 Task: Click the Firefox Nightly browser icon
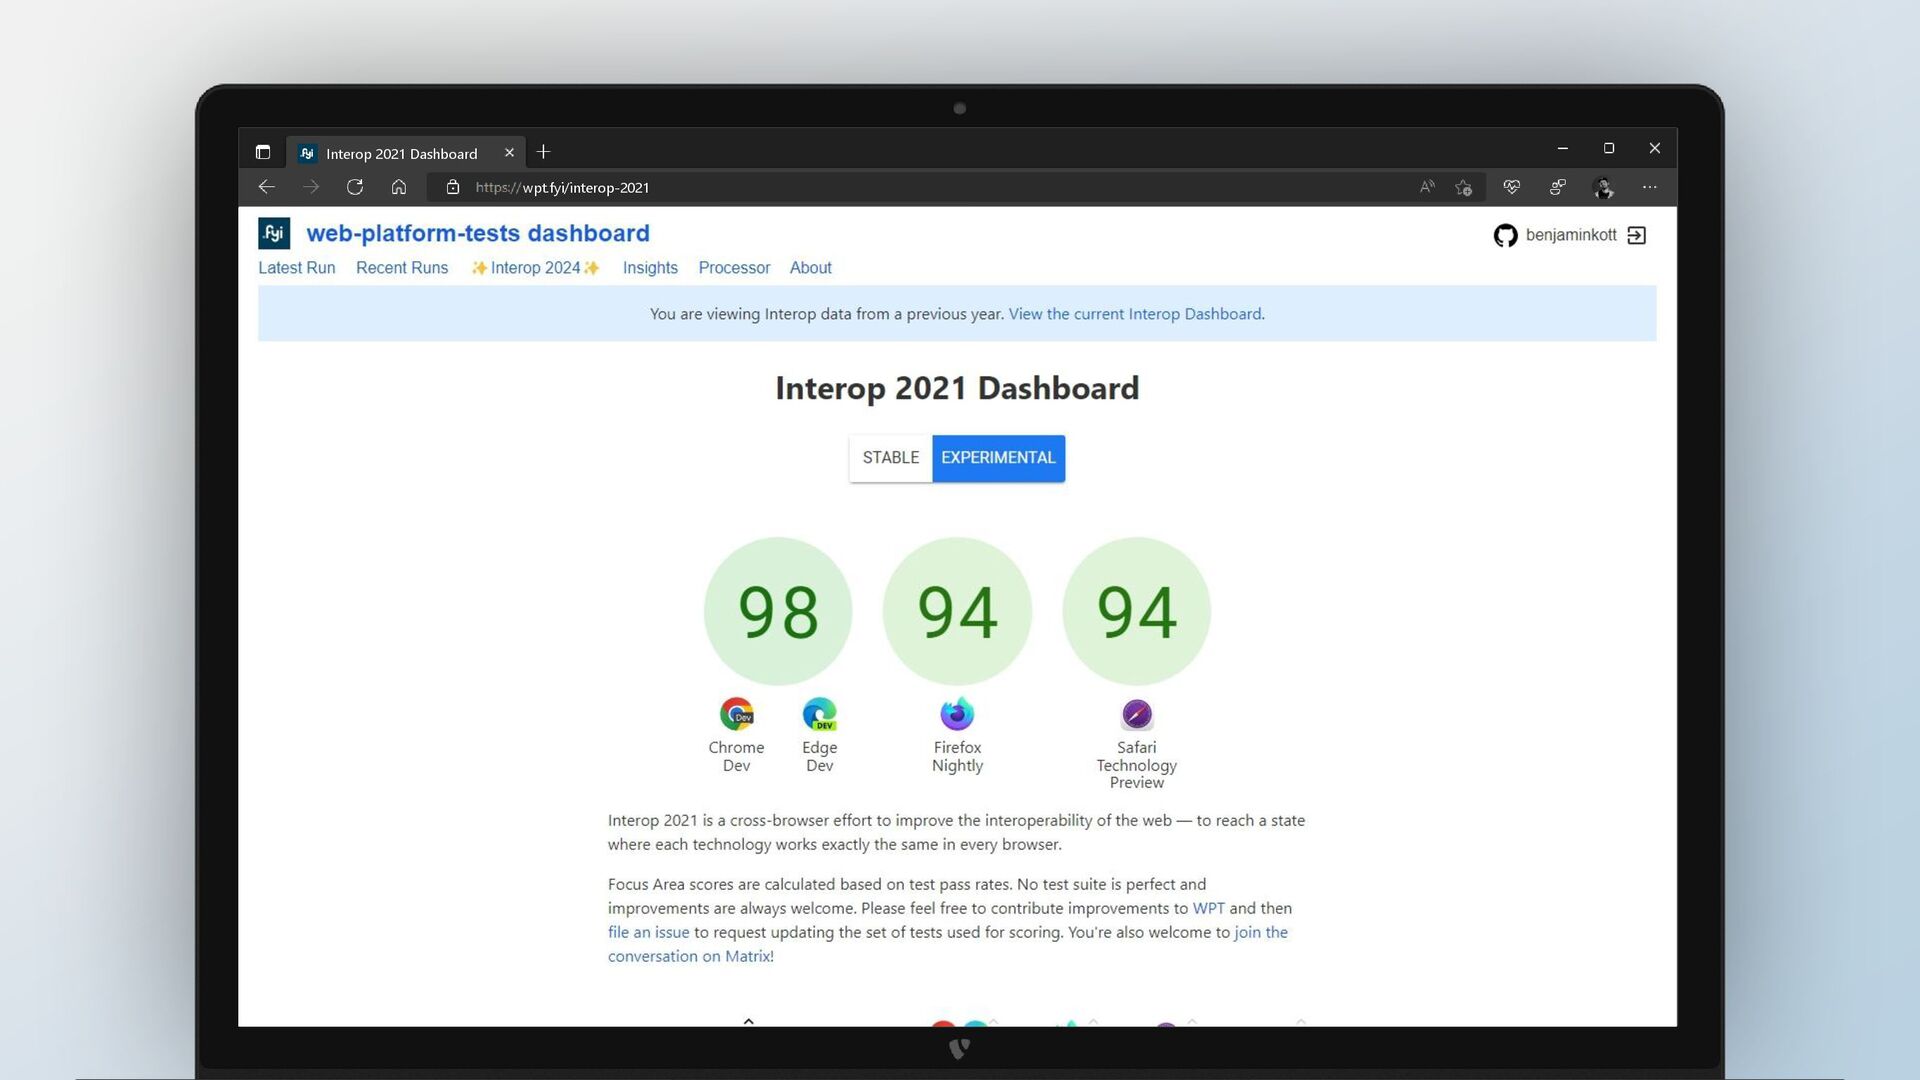click(957, 714)
